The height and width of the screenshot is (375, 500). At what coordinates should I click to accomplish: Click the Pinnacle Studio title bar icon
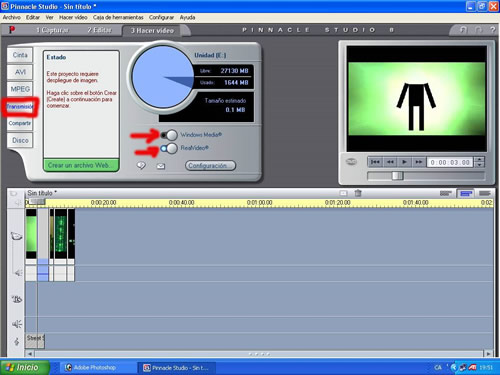(x=5, y=6)
